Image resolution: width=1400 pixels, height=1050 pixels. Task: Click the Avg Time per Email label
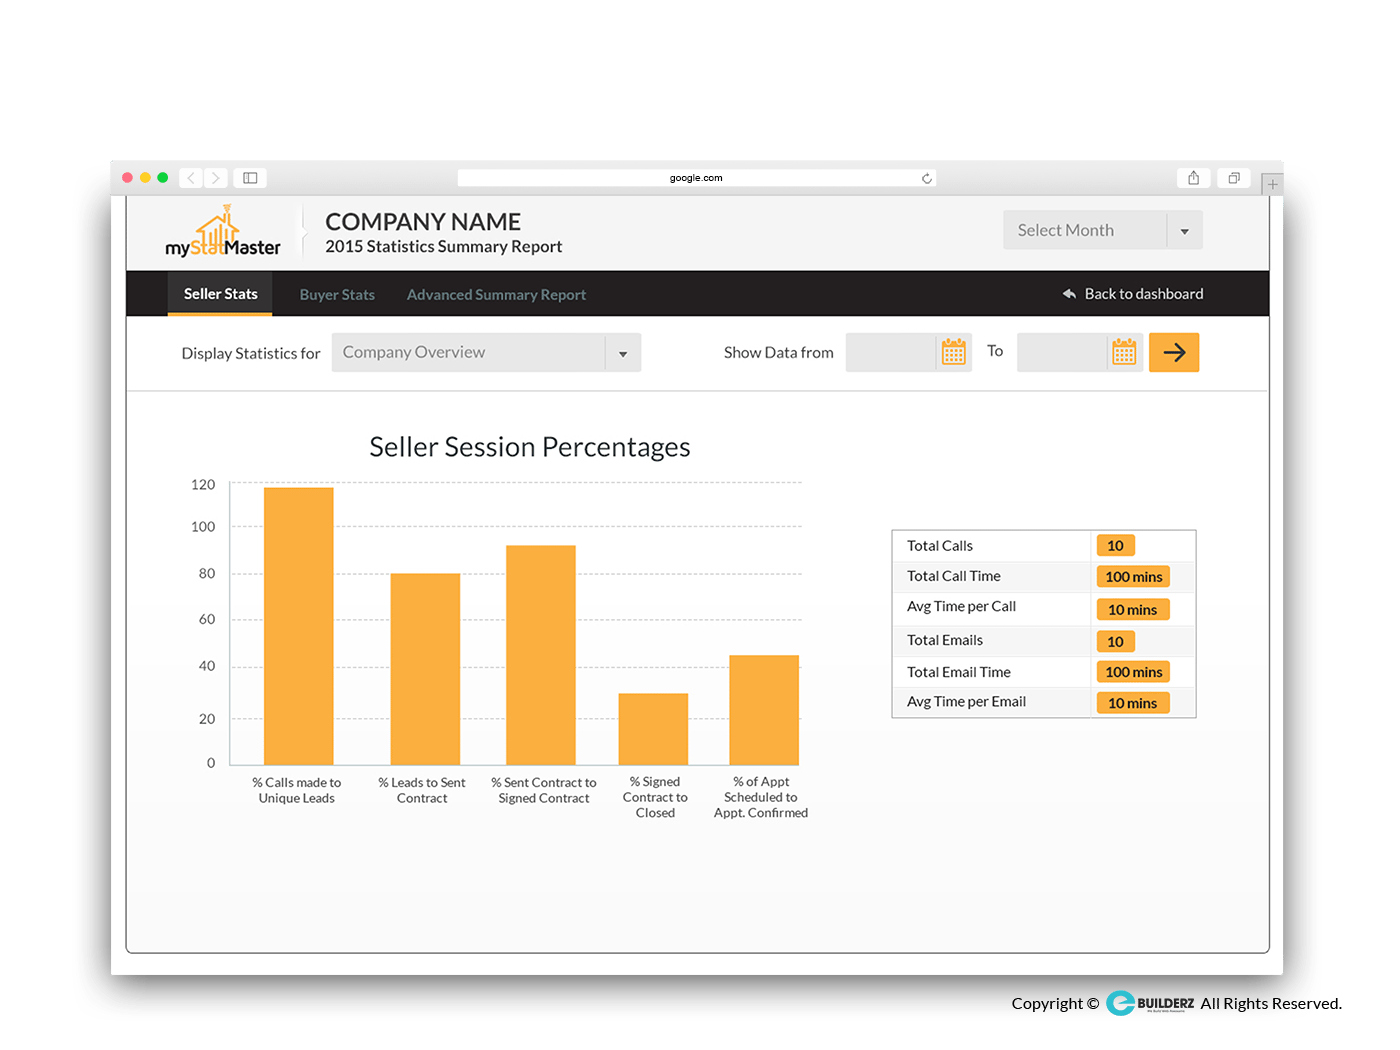coord(966,701)
